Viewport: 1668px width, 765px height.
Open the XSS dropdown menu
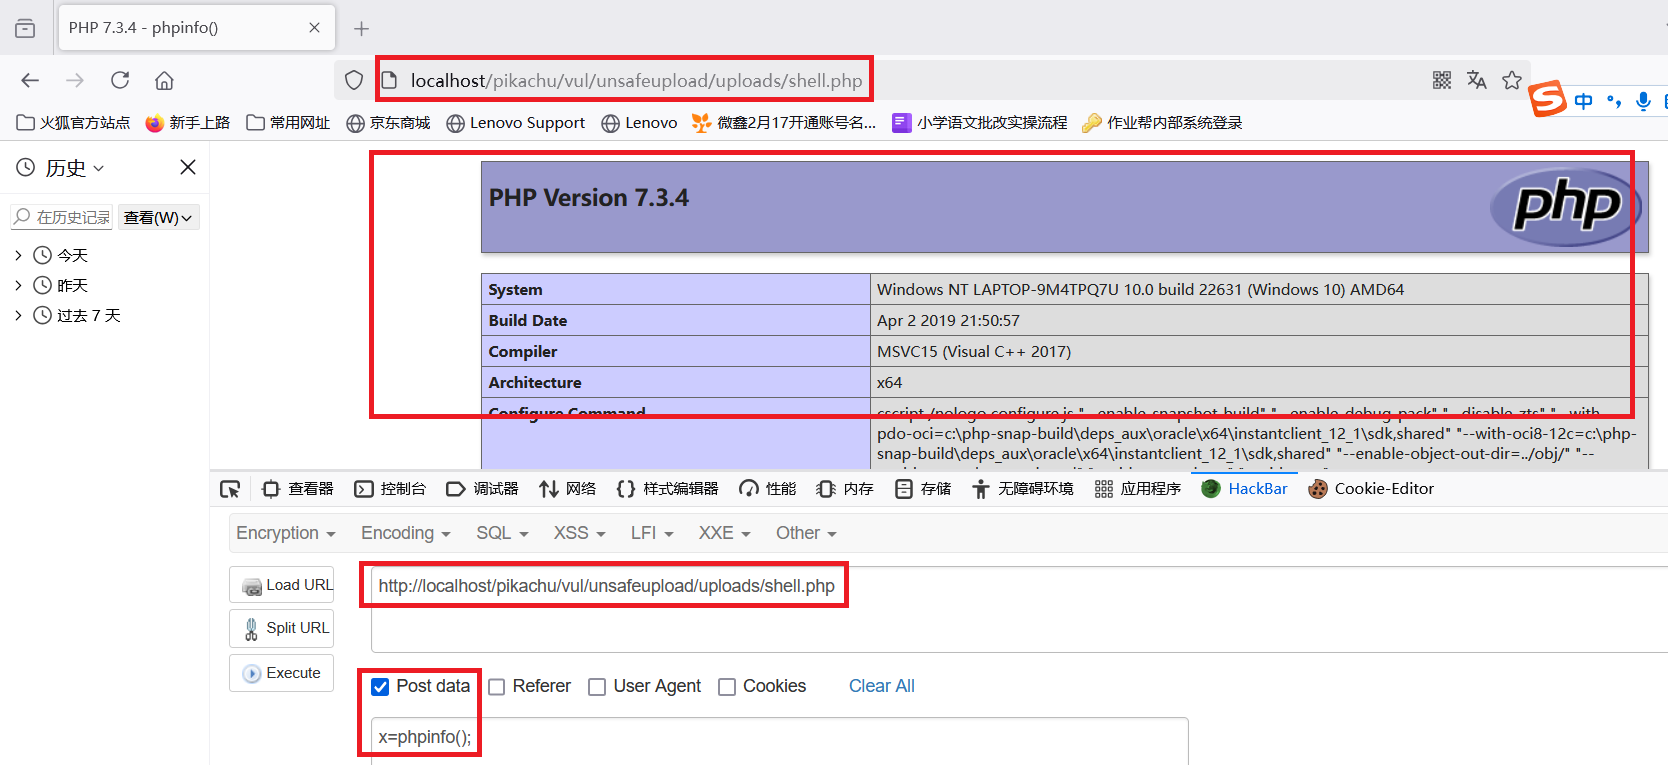pyautogui.click(x=580, y=533)
